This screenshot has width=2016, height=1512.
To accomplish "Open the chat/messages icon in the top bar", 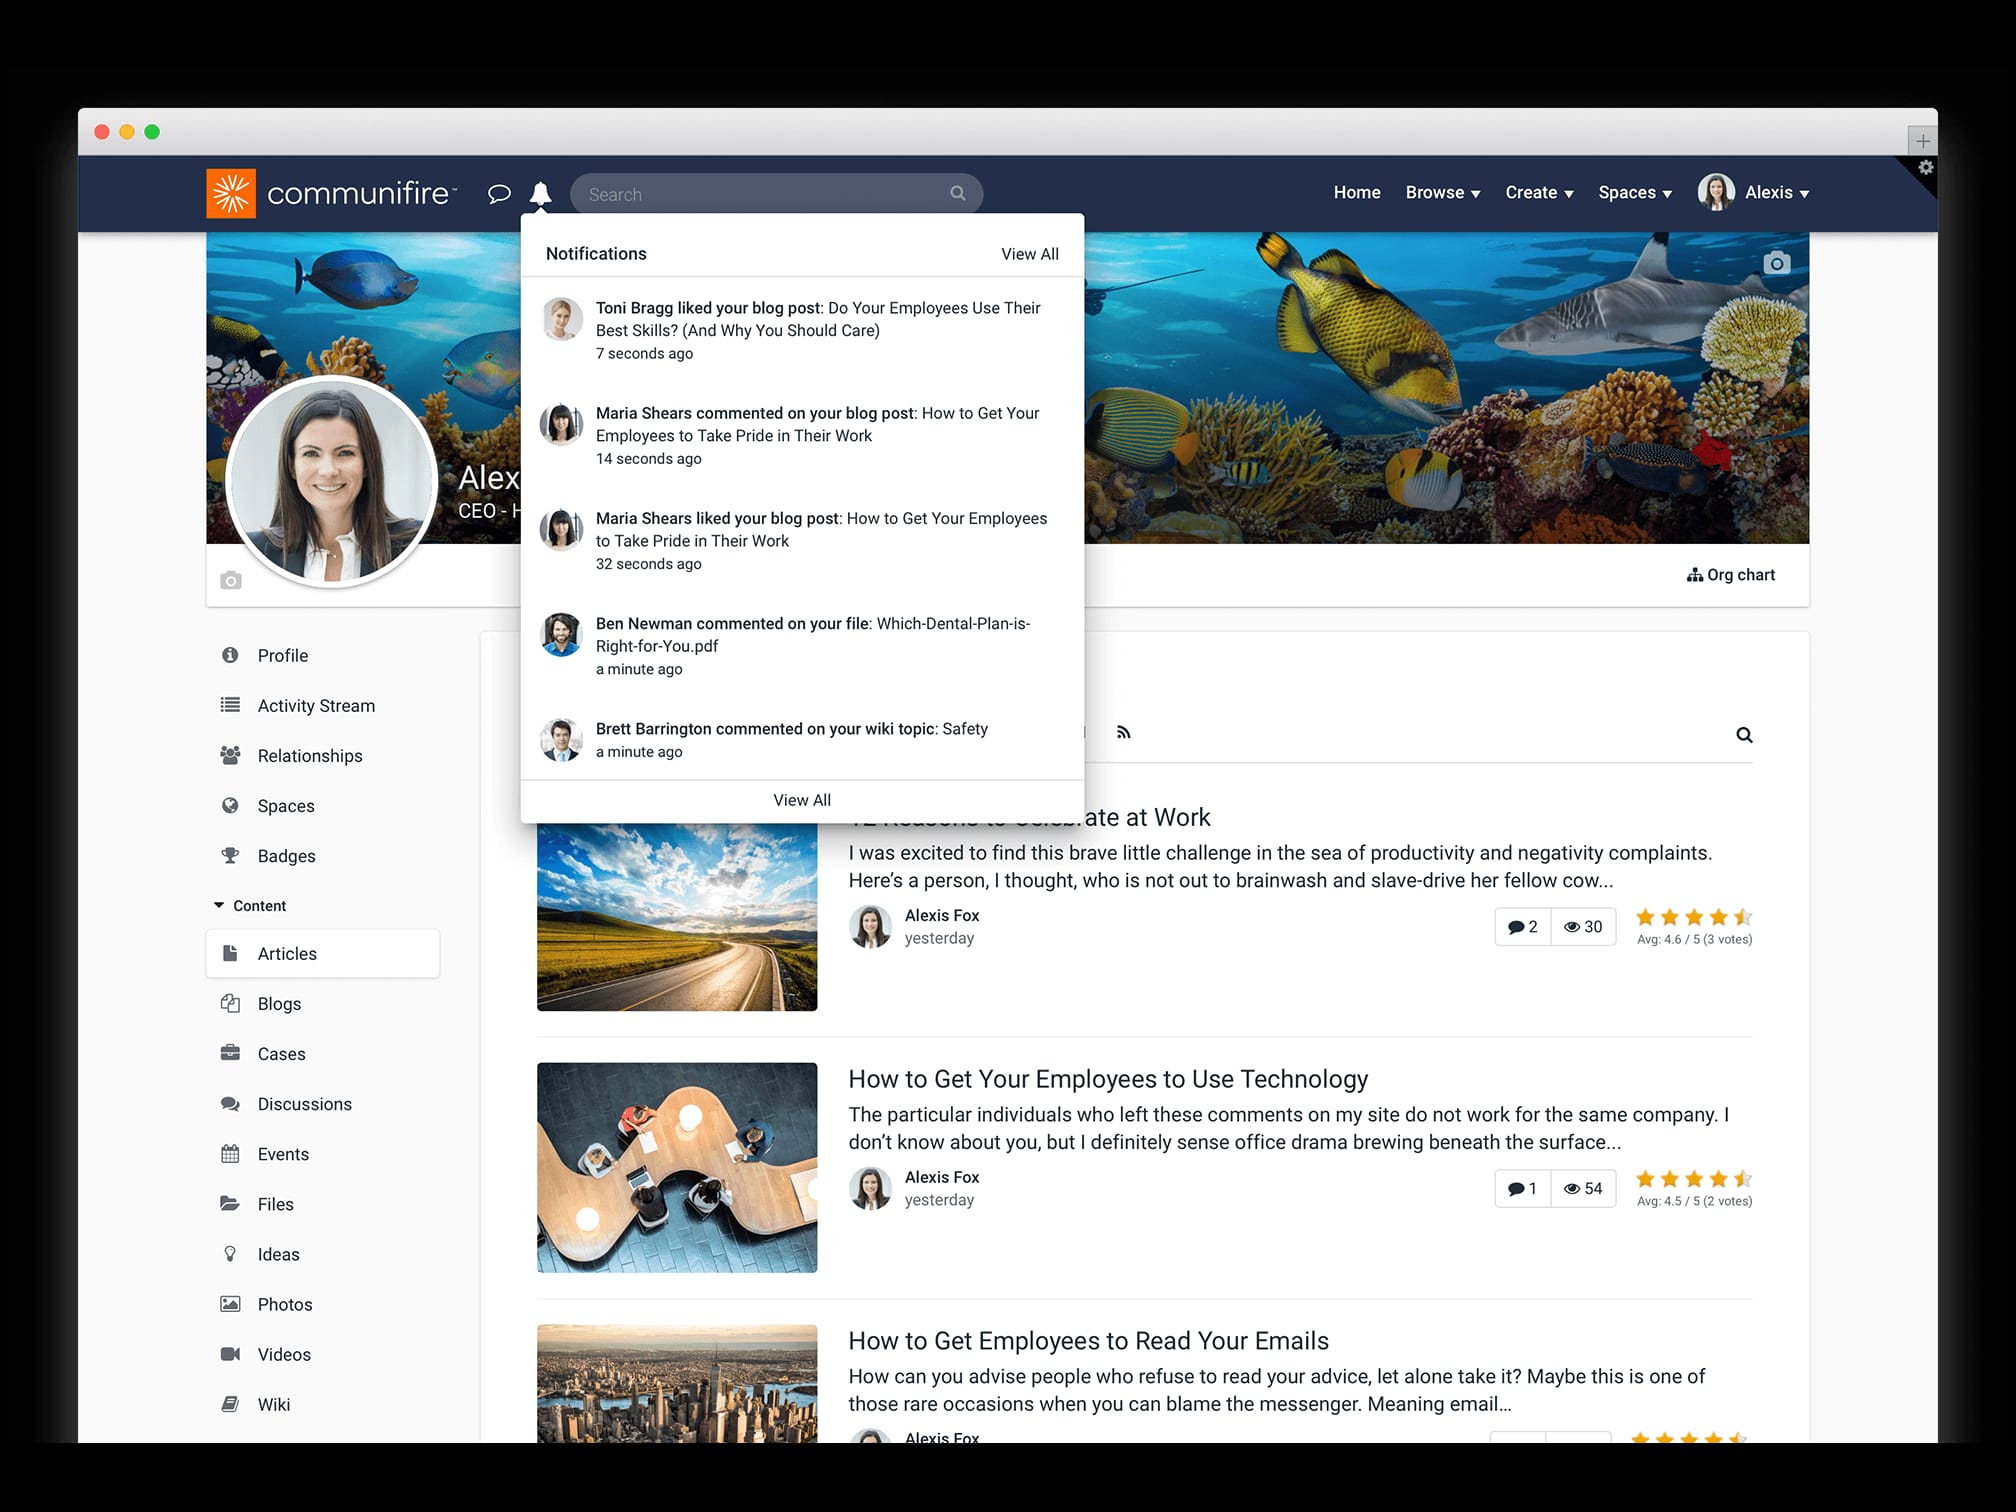I will click(498, 193).
